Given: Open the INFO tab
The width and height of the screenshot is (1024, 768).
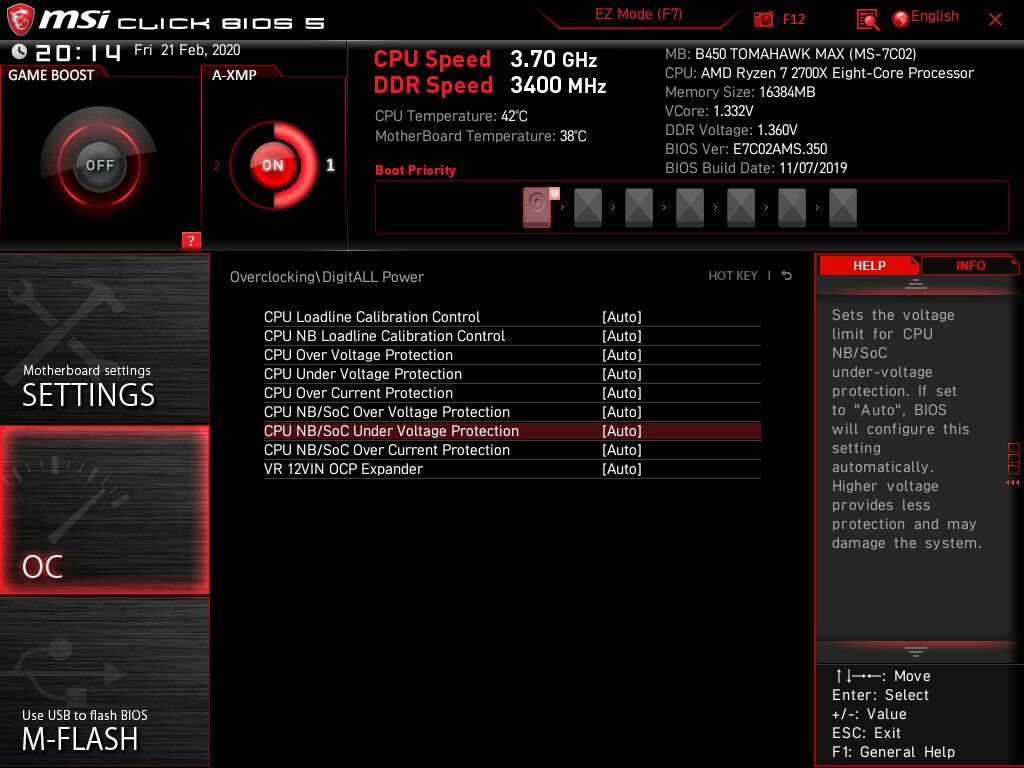Looking at the screenshot, I should coord(970,265).
